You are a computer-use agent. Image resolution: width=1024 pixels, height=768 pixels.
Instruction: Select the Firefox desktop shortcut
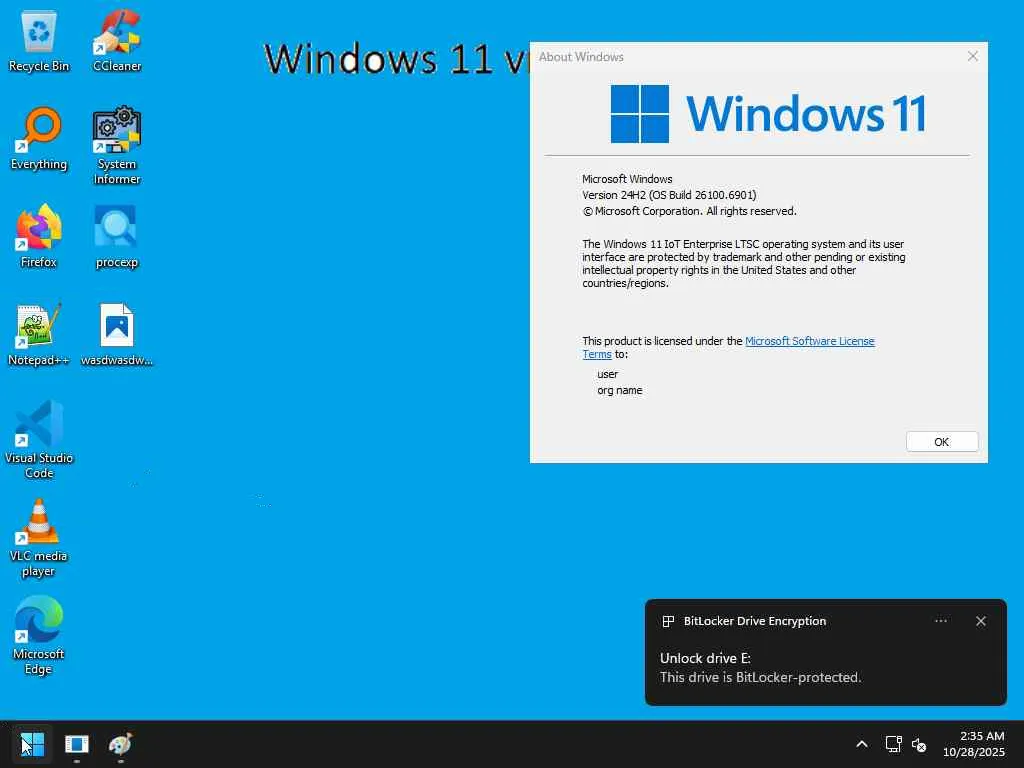(39, 236)
